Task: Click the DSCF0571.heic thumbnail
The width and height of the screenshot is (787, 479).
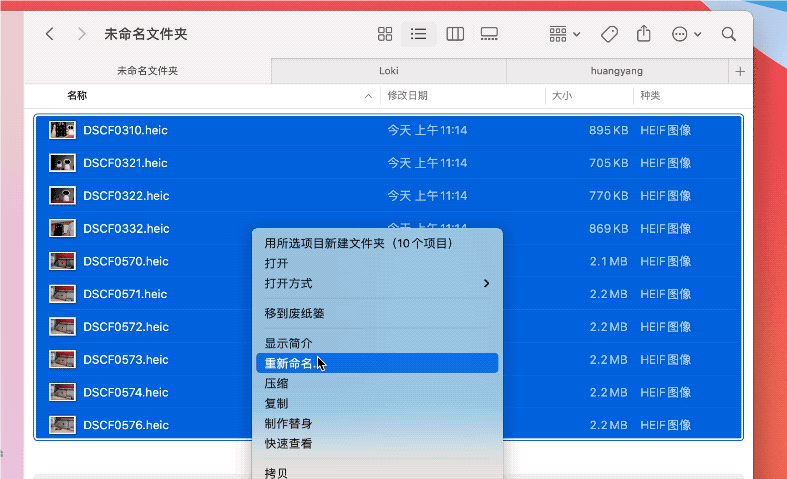Action: (62, 294)
